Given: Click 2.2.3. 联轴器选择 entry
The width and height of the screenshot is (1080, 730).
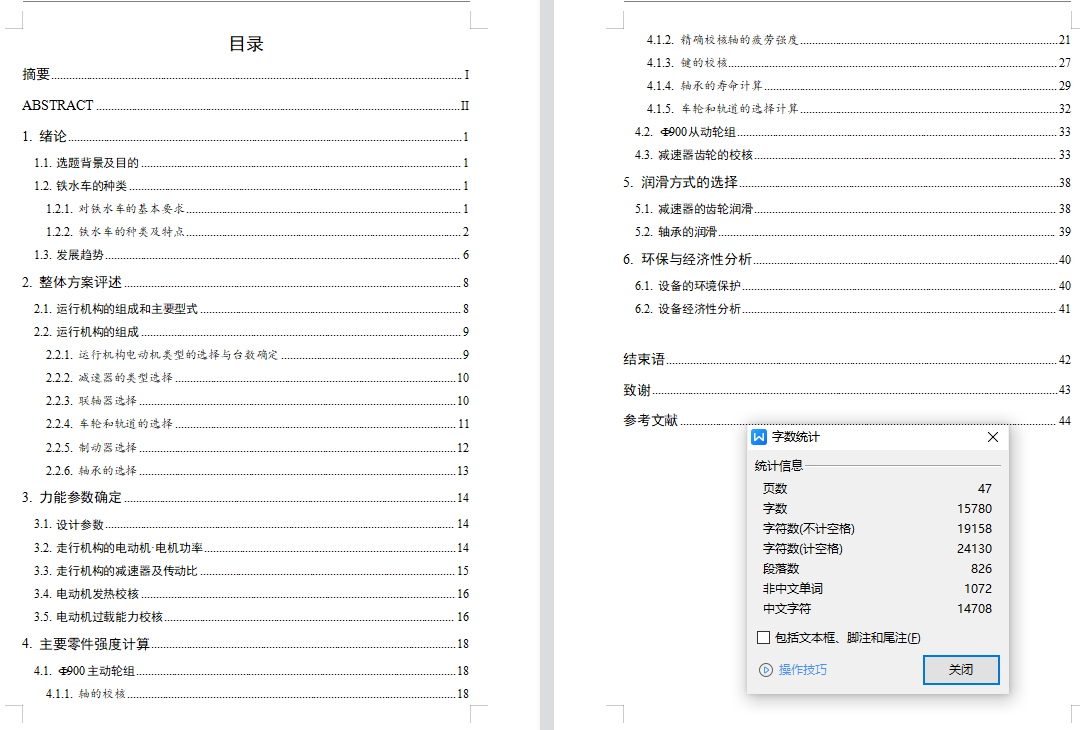Looking at the screenshot, I should click(258, 401).
